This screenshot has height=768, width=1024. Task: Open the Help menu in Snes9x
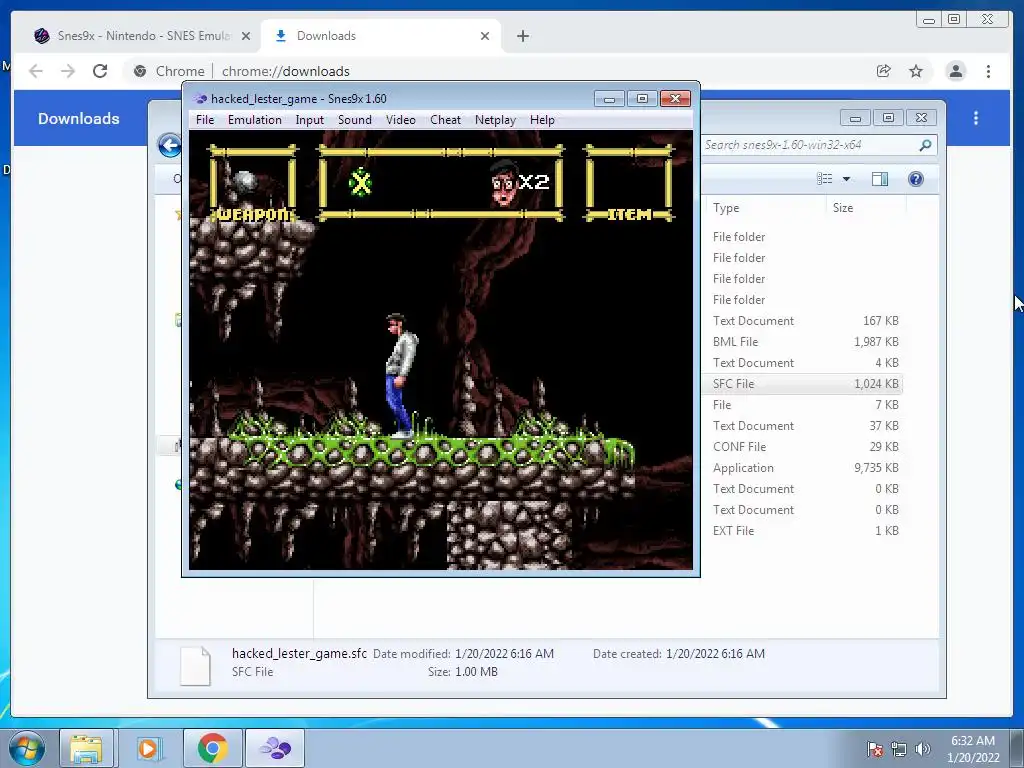point(542,120)
